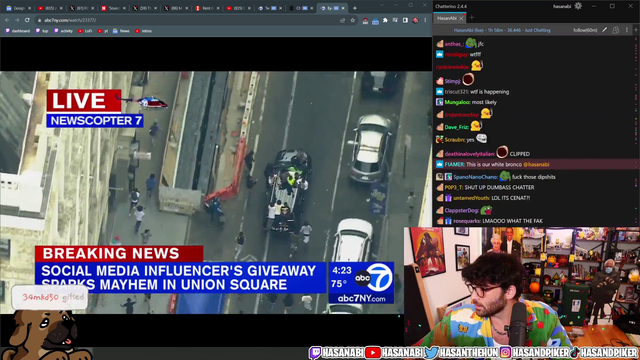Open the activity bookmark
Screen dimensions: 640x360
[x=63, y=31]
